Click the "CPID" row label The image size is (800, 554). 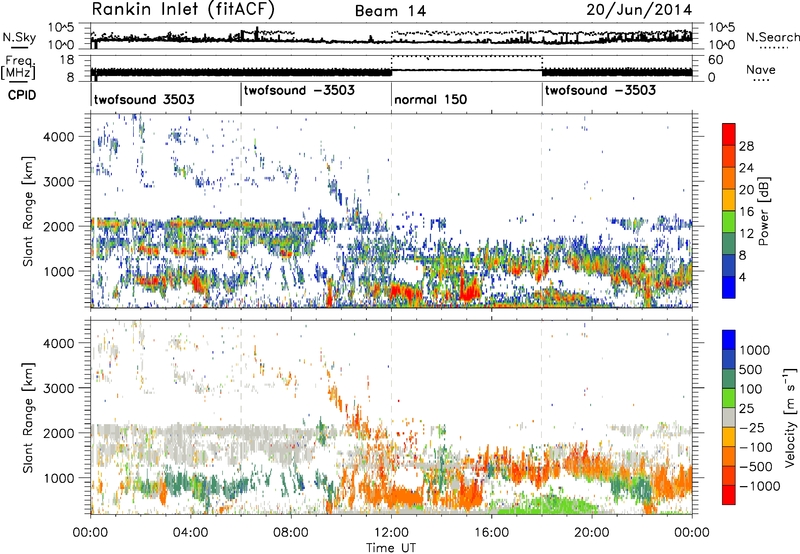pos(22,95)
